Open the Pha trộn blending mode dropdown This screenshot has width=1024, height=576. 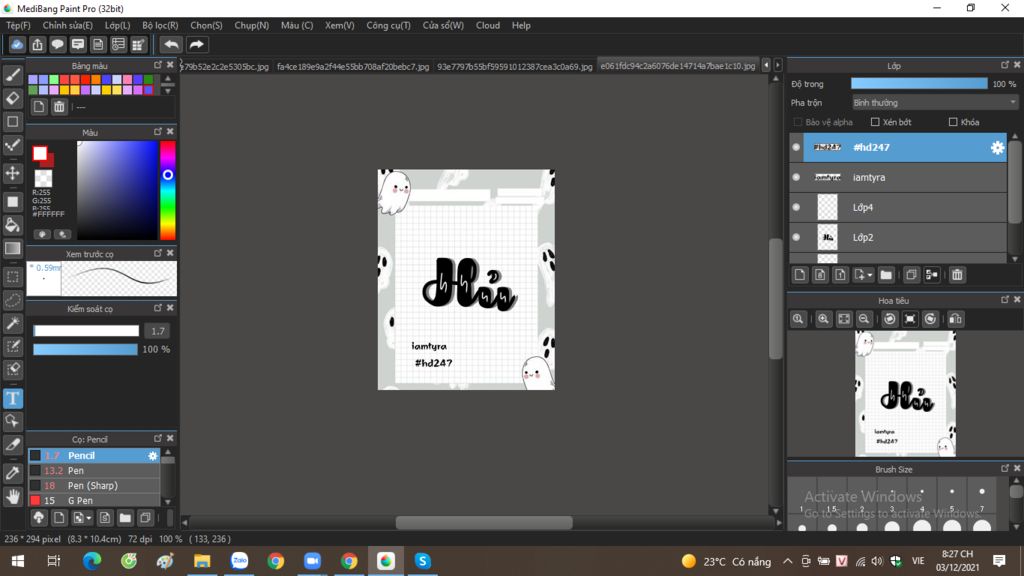tap(935, 103)
